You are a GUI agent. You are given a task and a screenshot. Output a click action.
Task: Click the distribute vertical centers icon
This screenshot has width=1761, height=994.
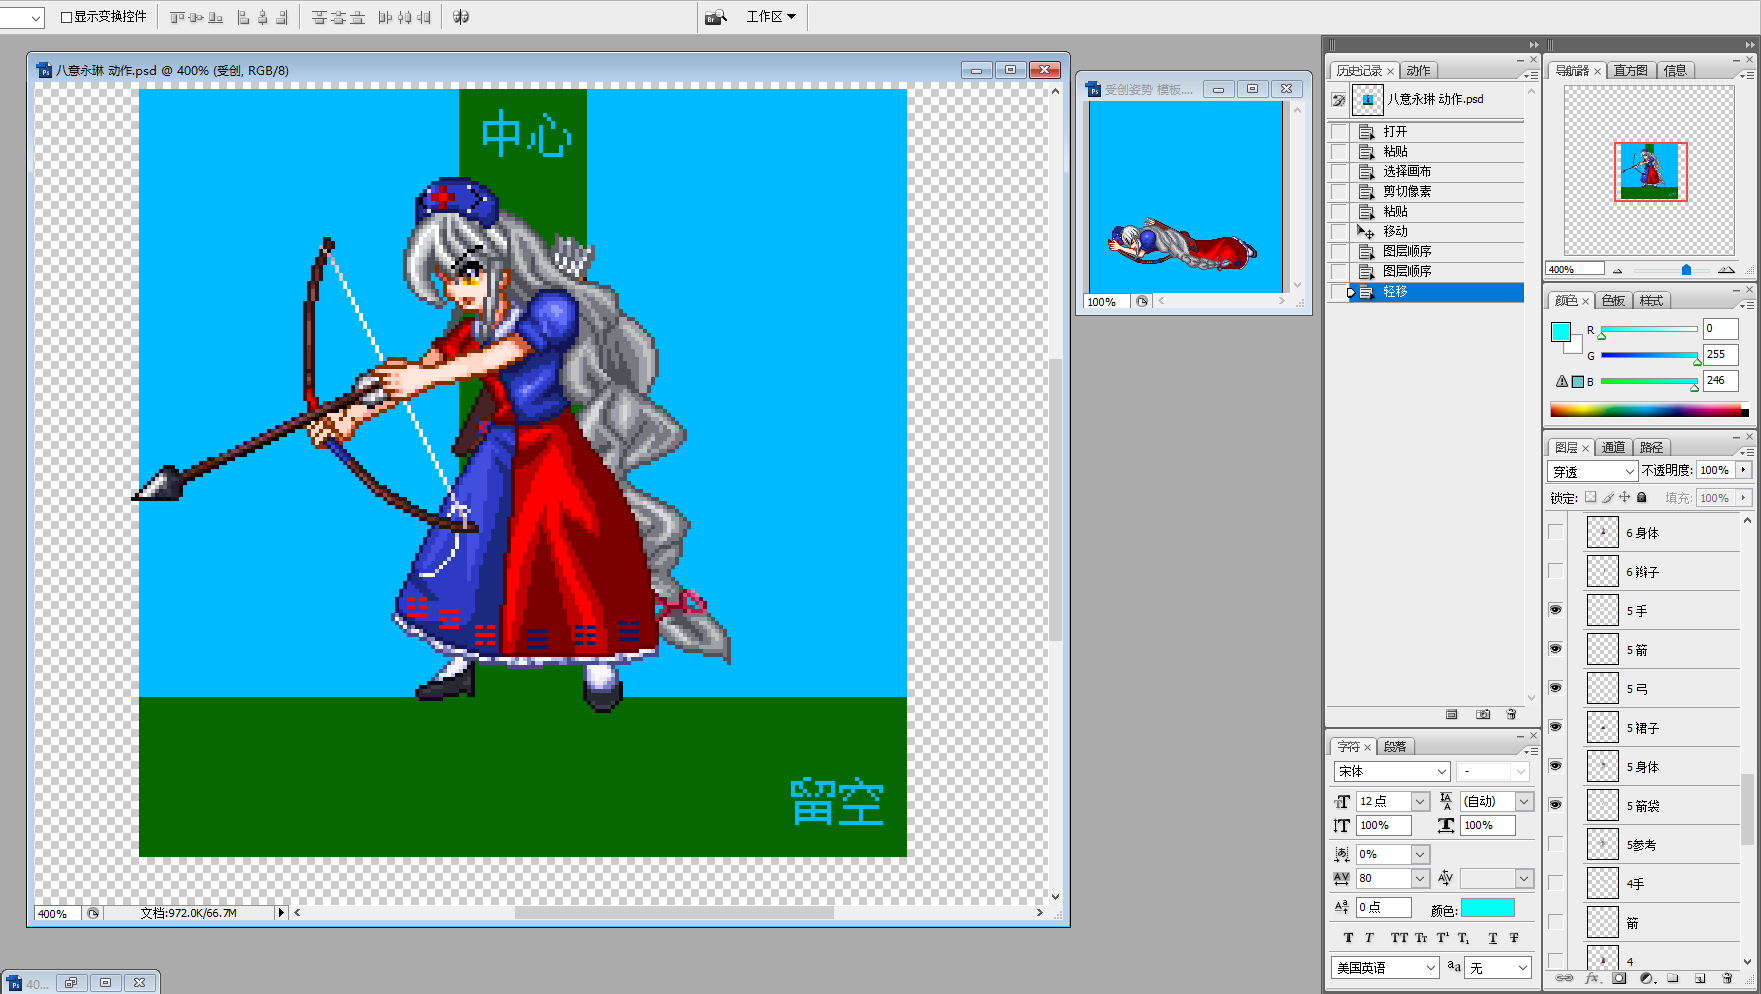pyautogui.click(x=338, y=17)
